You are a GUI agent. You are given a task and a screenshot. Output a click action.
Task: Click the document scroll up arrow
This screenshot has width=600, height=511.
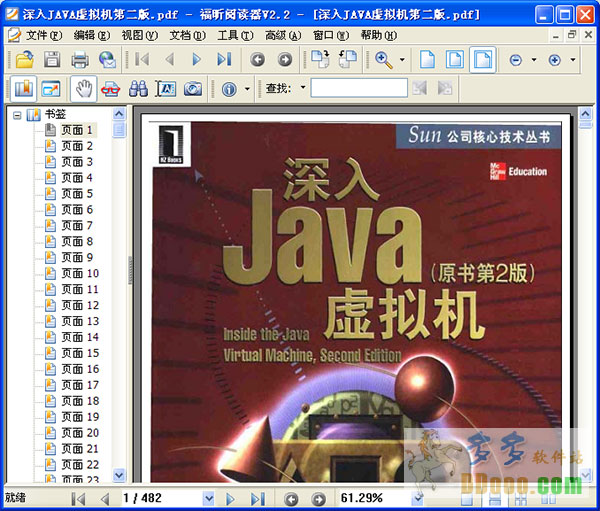pyautogui.click(x=585, y=114)
